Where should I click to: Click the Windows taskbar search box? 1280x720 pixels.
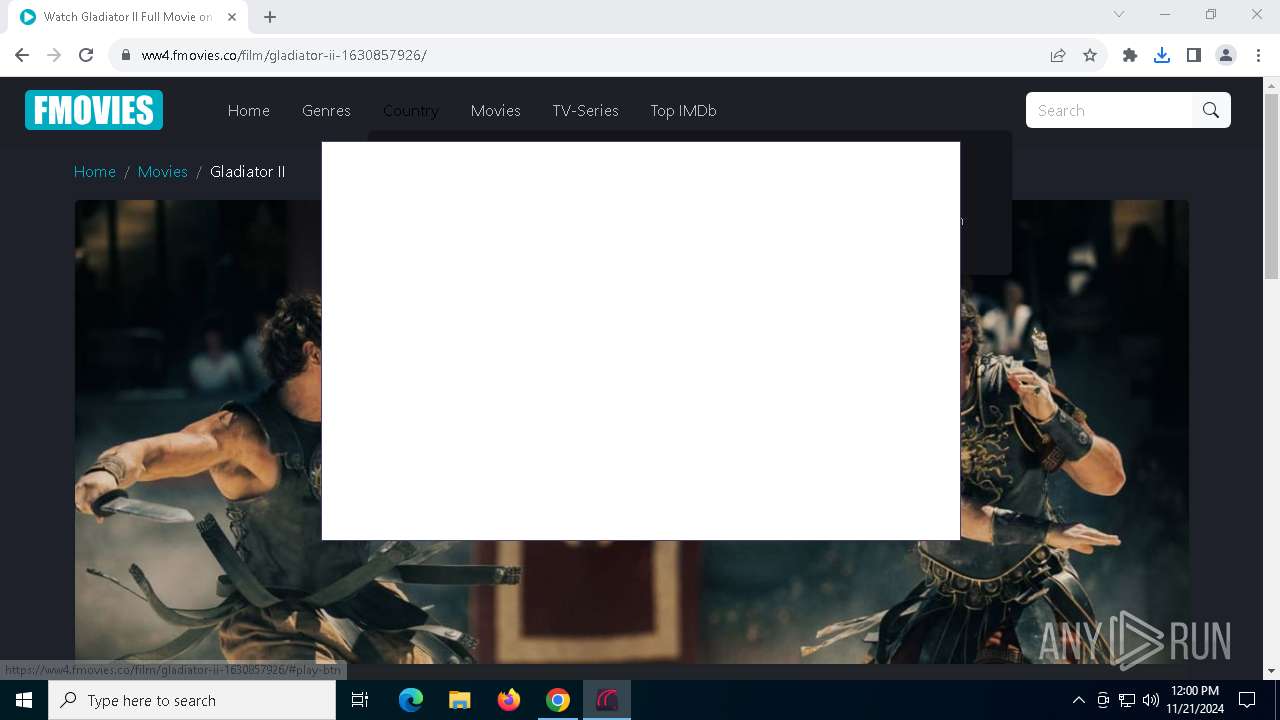(192, 700)
